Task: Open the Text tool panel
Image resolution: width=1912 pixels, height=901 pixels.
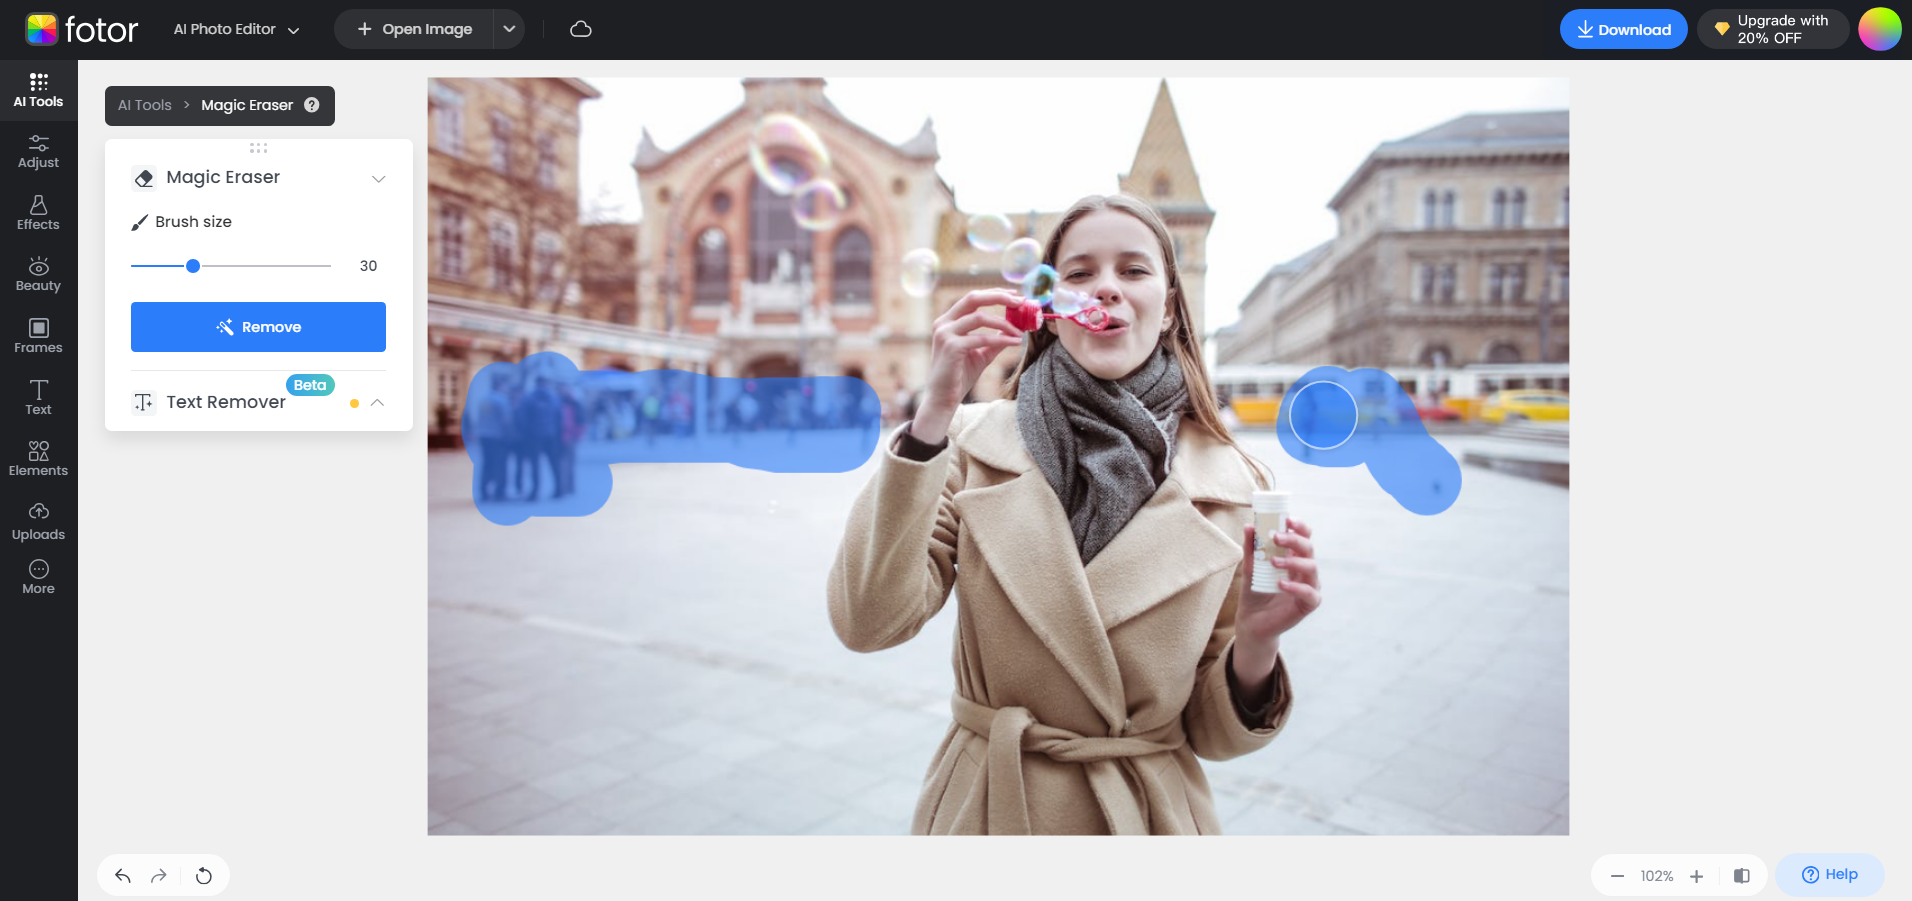Action: tap(38, 397)
